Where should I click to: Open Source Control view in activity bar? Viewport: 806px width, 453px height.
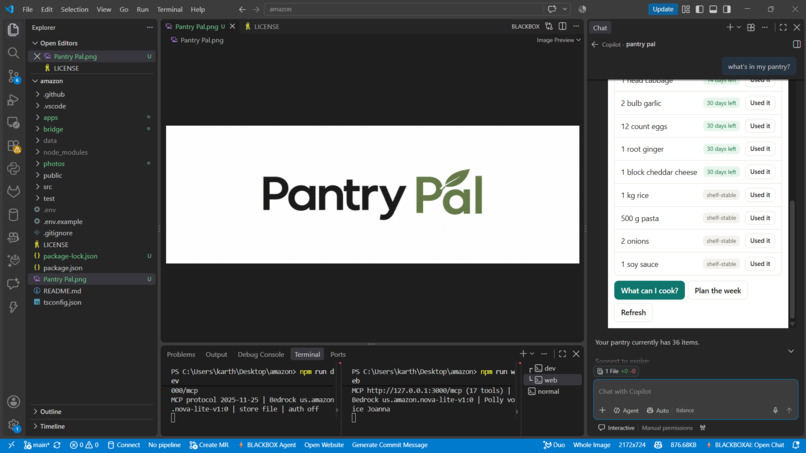coord(13,76)
